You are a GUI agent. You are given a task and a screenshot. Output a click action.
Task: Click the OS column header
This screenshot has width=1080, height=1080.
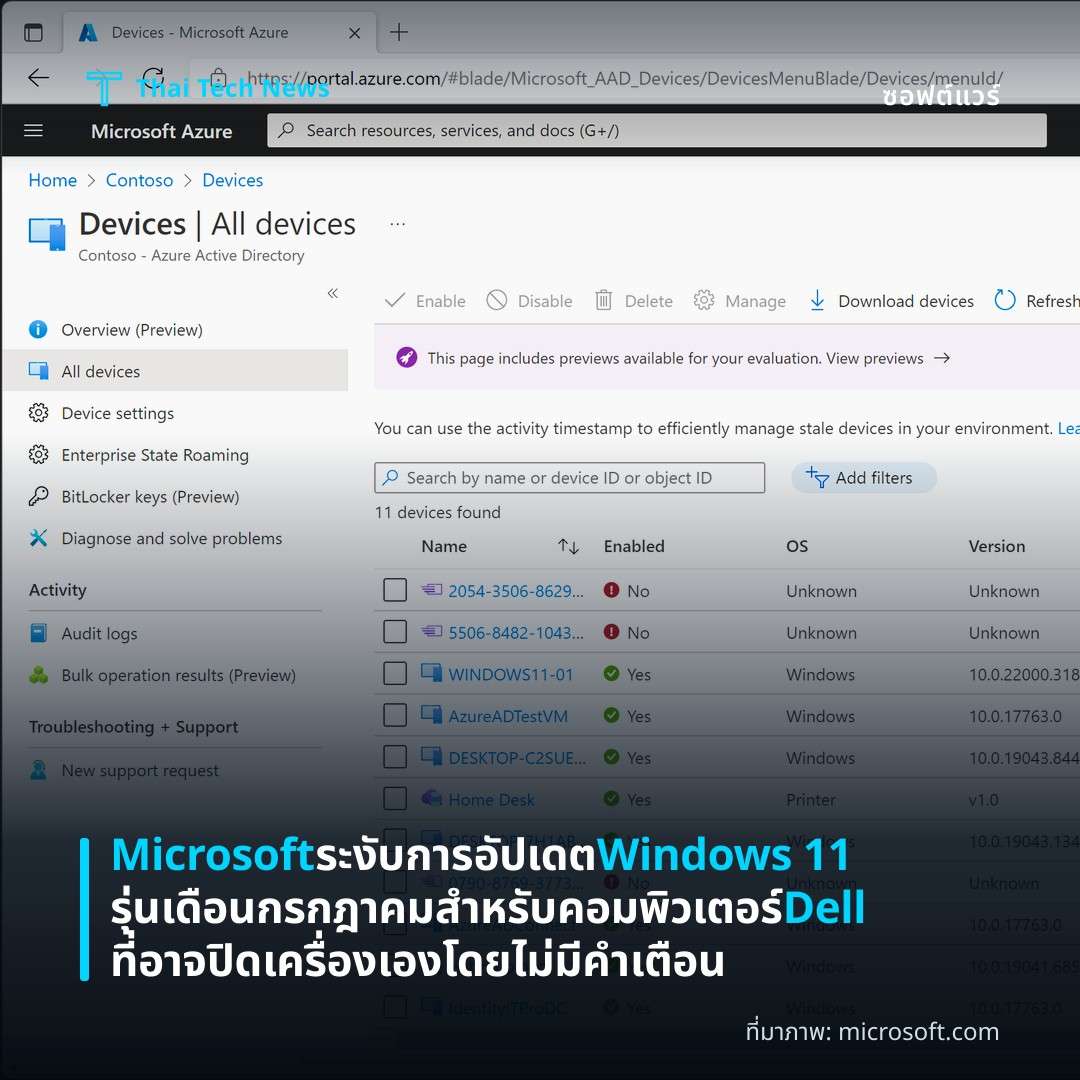pyautogui.click(x=797, y=546)
